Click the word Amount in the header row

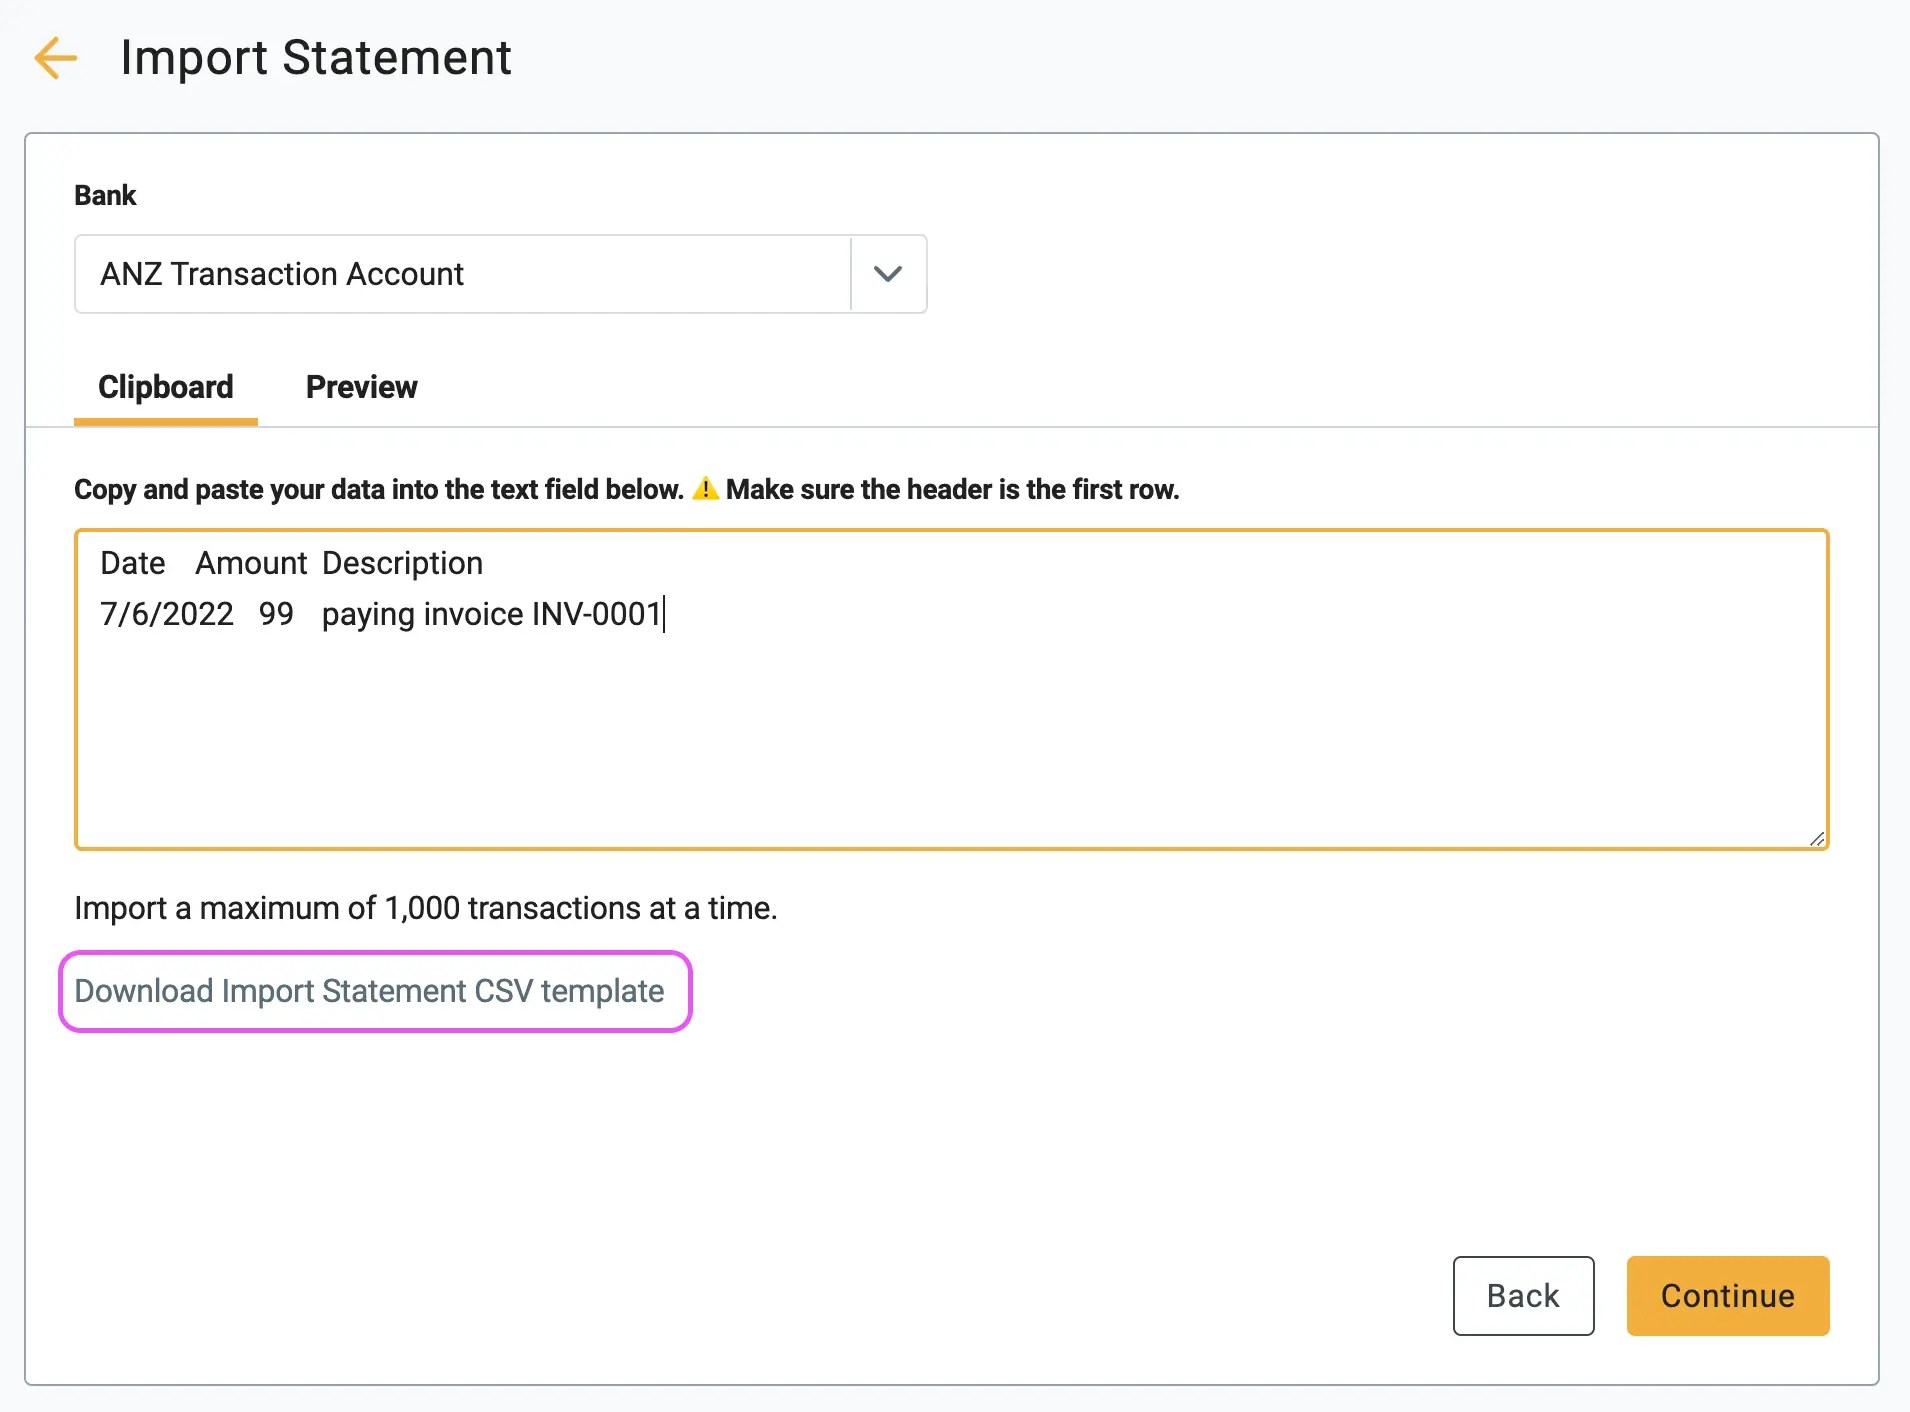click(251, 563)
